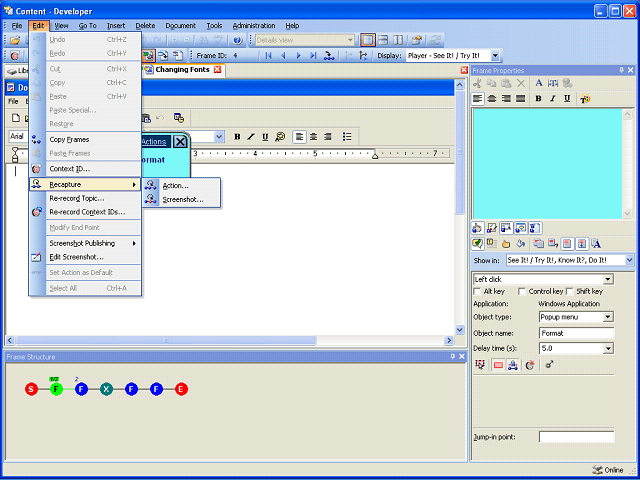Screen dimensions: 640x480
Task: Click the Actions link in the bubble
Action: click(154, 142)
